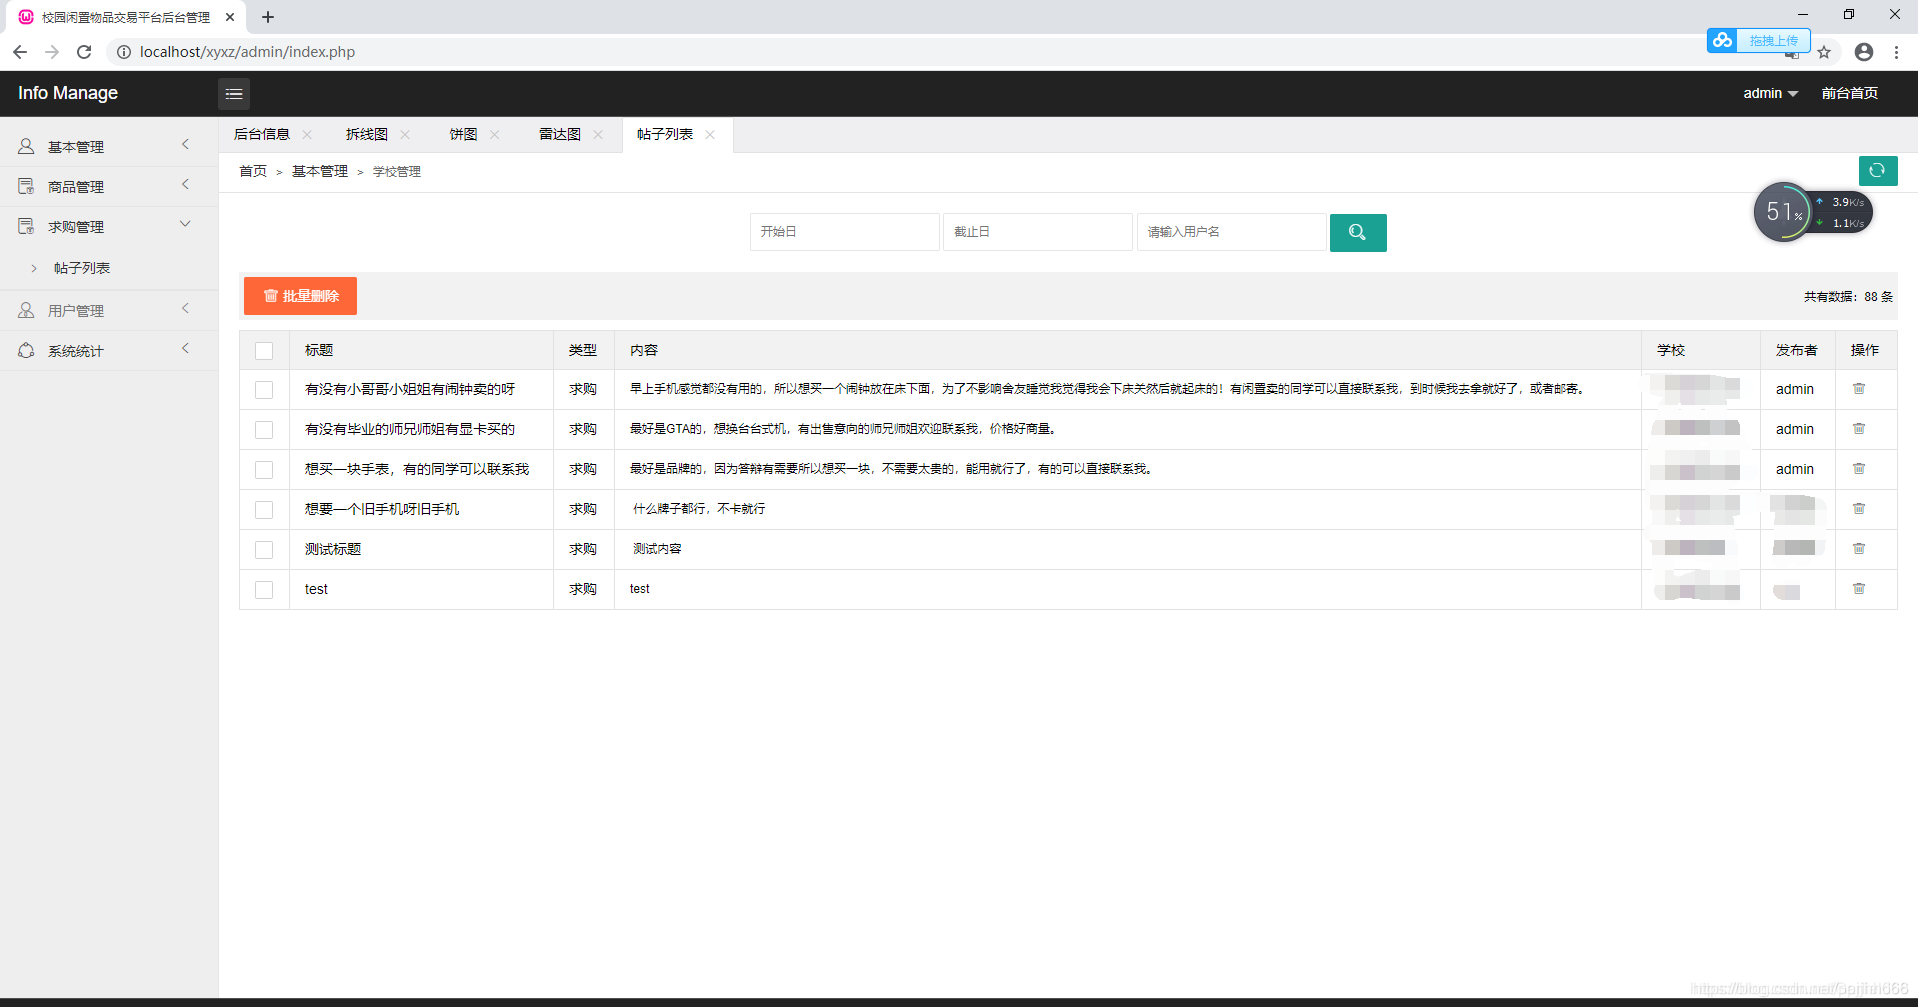The image size is (1918, 1007).
Task: Bookmark page with star icon
Action: tap(1824, 52)
